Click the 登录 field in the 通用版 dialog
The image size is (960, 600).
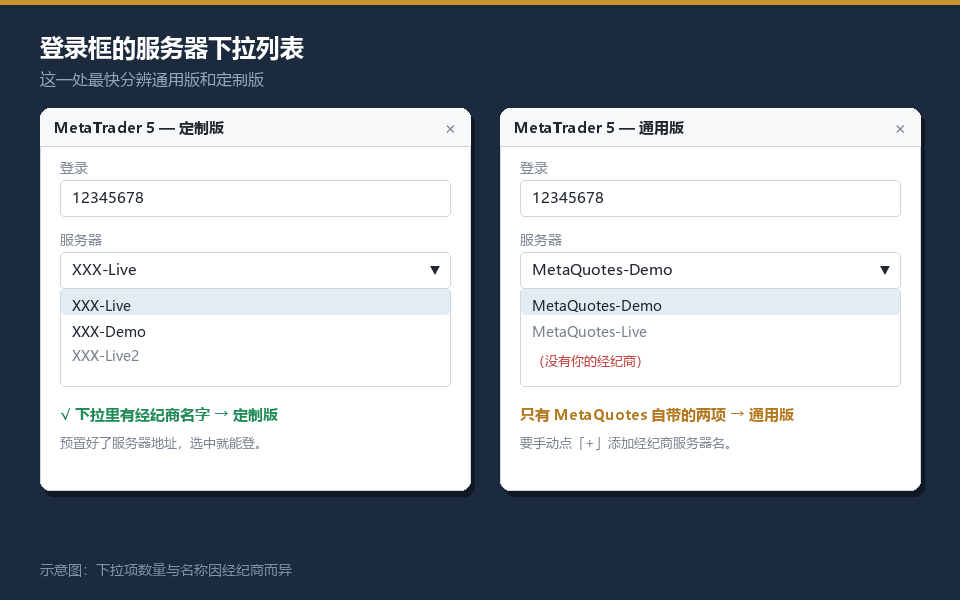[x=710, y=198]
